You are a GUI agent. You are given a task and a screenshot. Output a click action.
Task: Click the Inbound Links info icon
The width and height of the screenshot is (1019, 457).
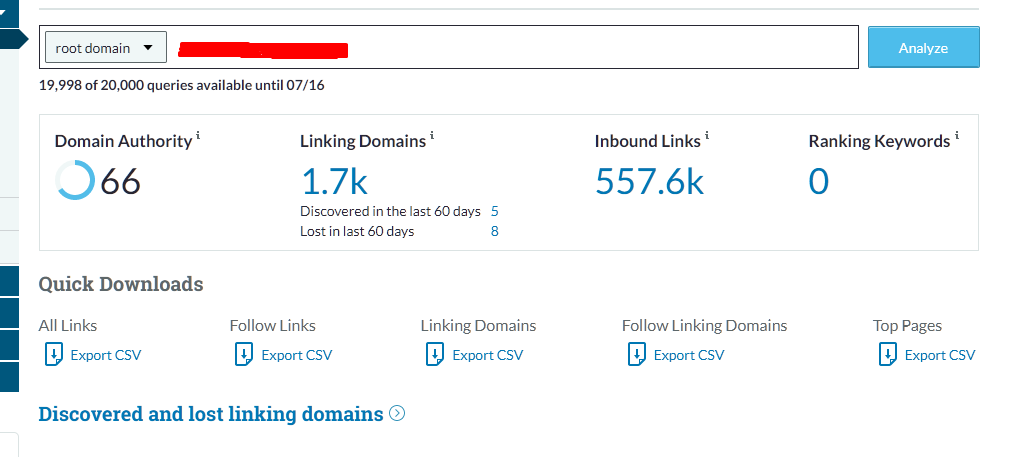[707, 135]
